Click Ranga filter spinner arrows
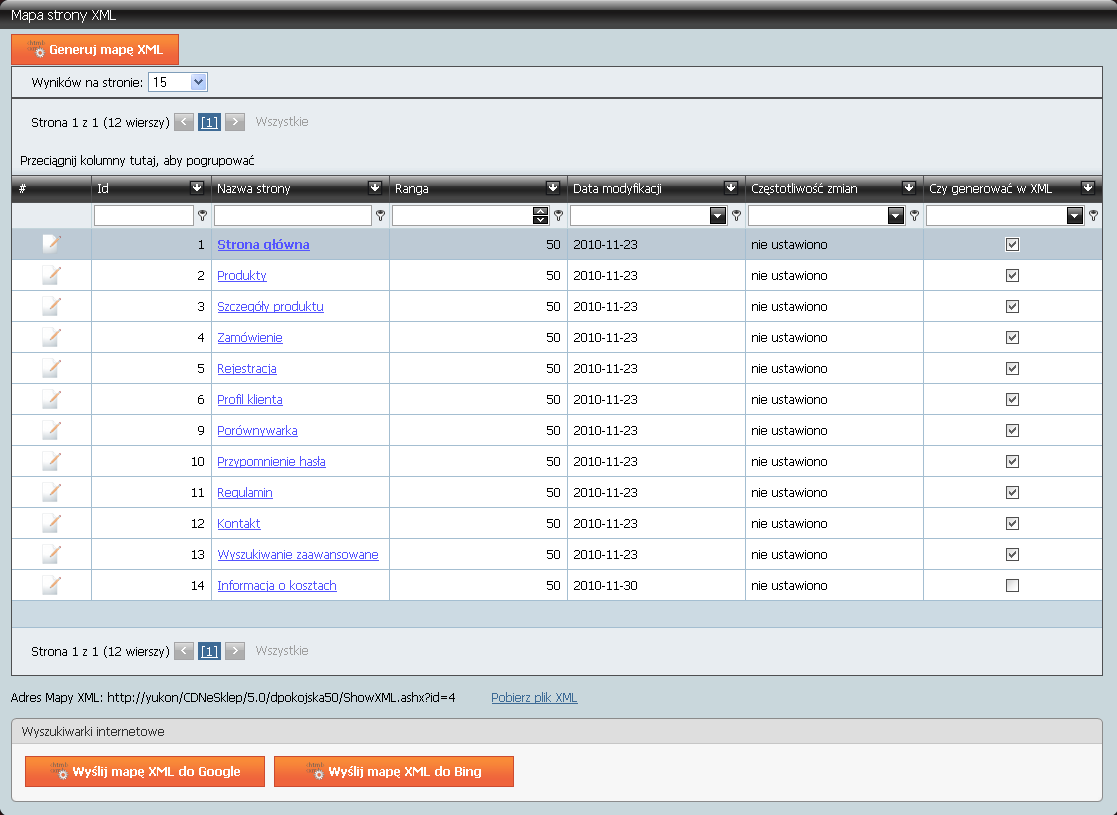Viewport: 1117px width, 815px height. point(541,215)
